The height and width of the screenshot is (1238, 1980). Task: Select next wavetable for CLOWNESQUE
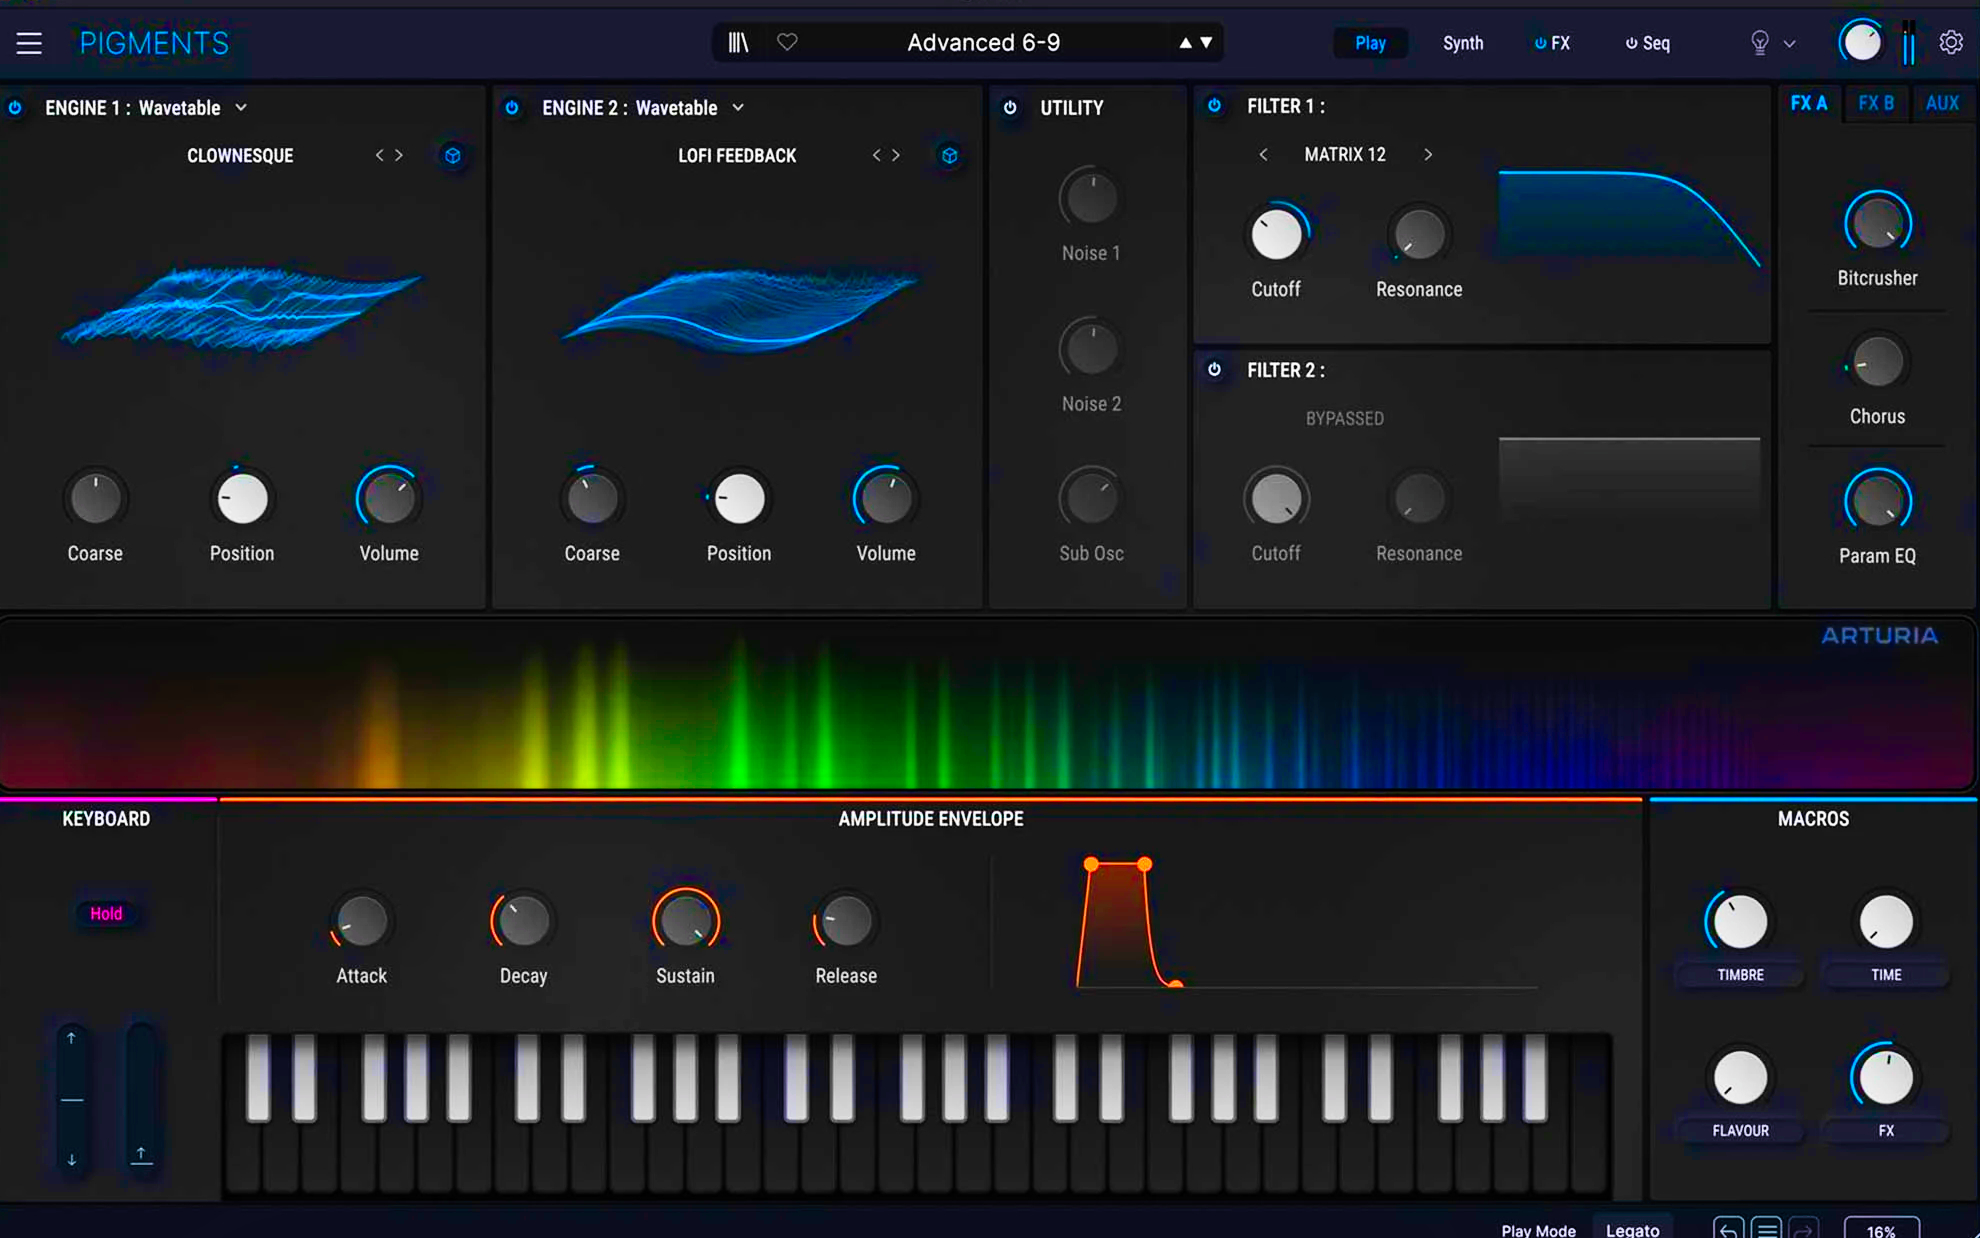(399, 155)
